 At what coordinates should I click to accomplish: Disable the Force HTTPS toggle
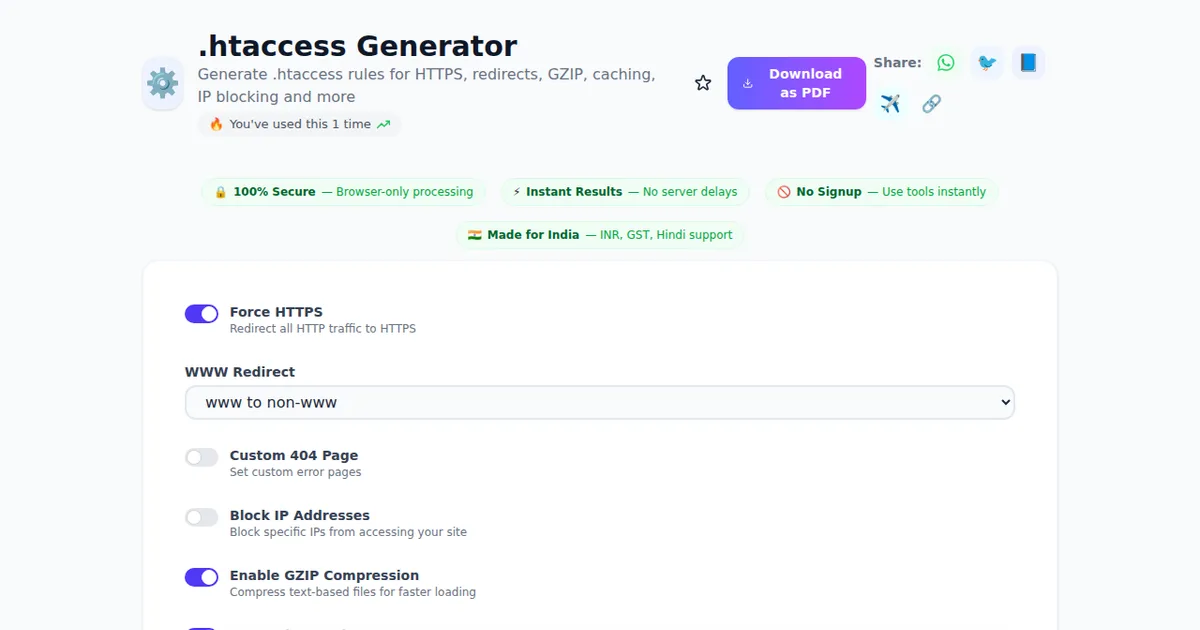[201, 314]
